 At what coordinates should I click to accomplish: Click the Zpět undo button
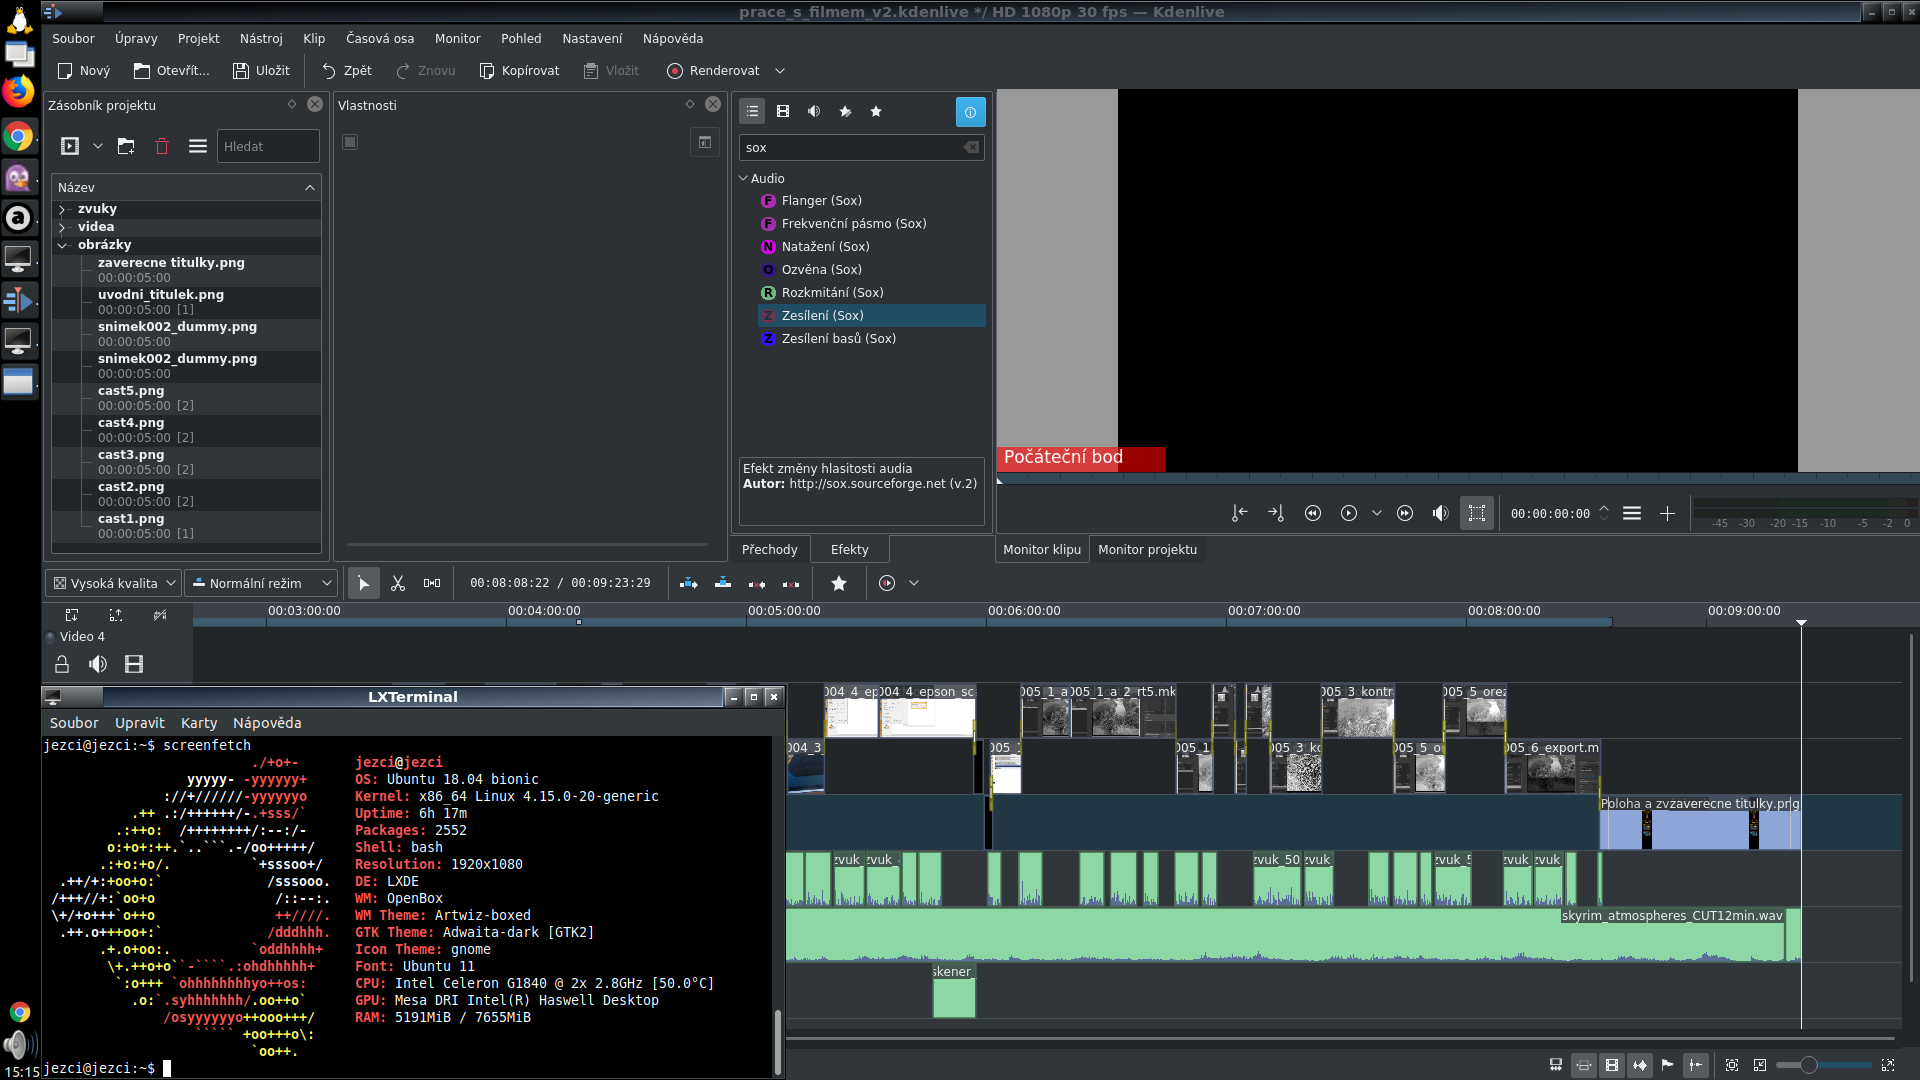point(346,71)
